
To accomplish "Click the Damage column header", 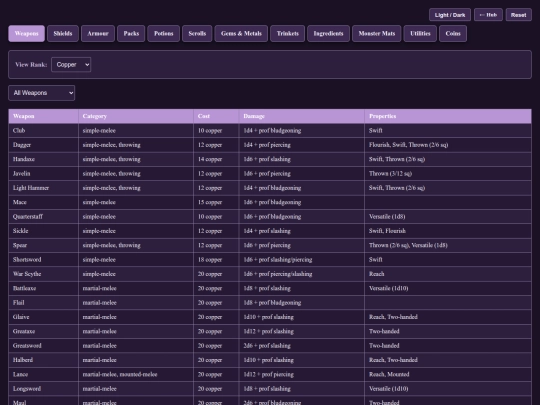I will point(302,116).
